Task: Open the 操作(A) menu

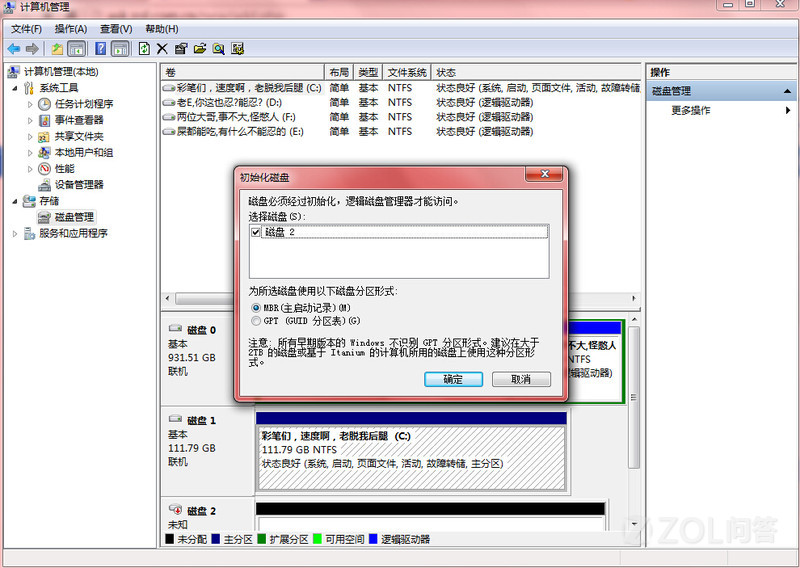Action: [70, 29]
